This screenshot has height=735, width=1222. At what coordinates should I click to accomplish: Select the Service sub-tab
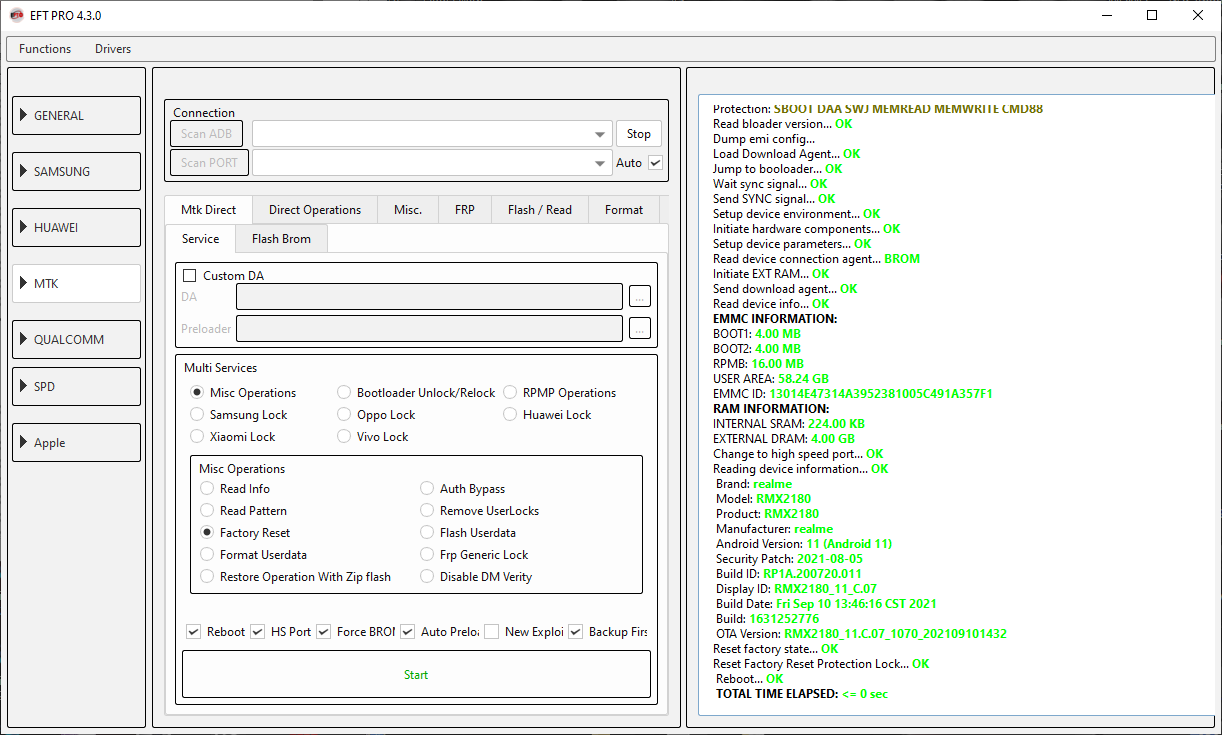[201, 239]
